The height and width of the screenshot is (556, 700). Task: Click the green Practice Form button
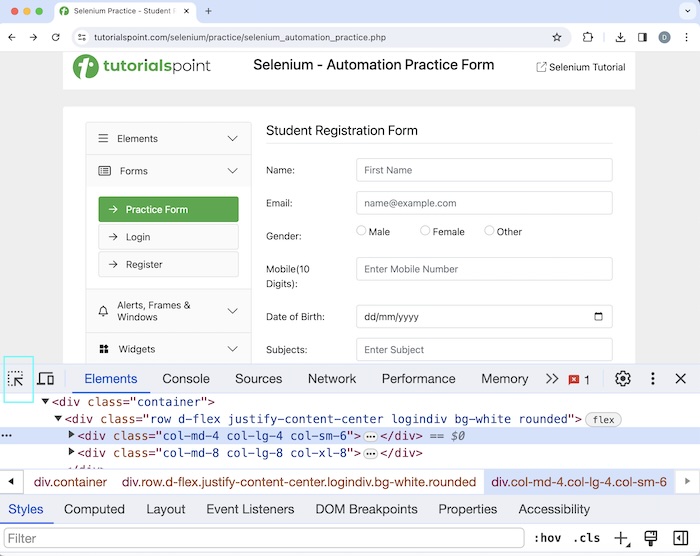click(168, 209)
